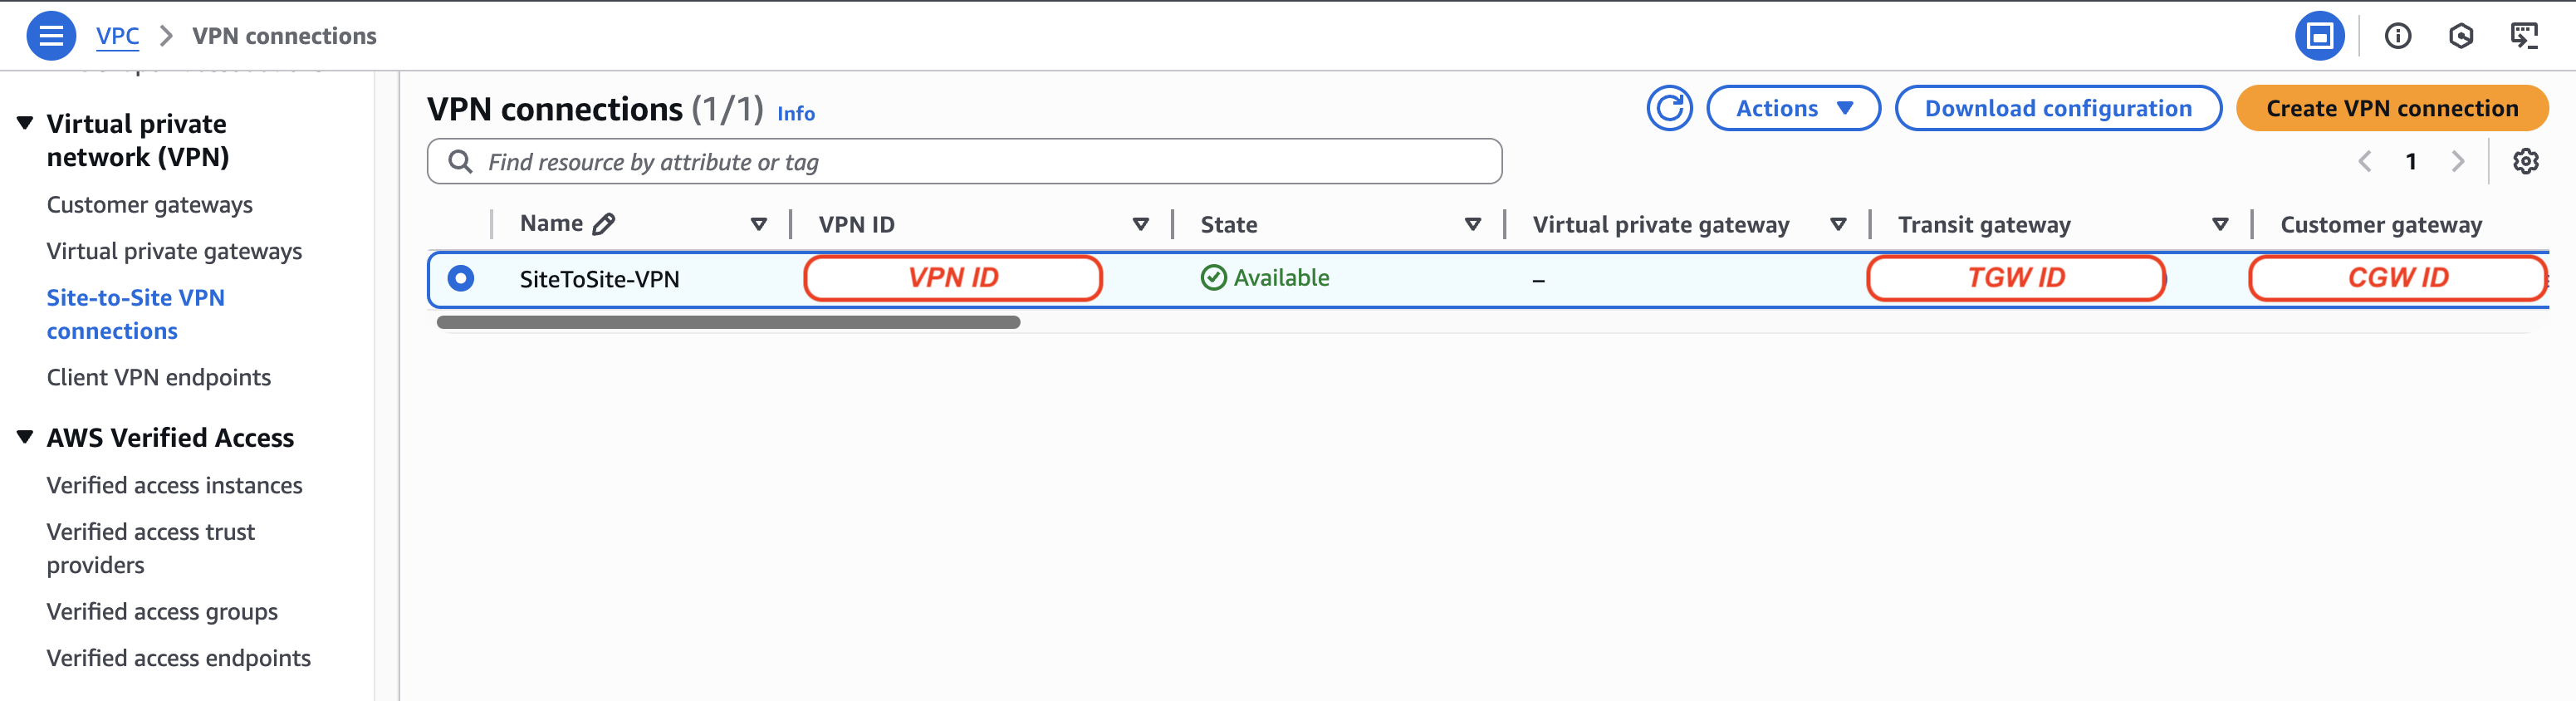Open table preferences gear icon

click(2525, 161)
